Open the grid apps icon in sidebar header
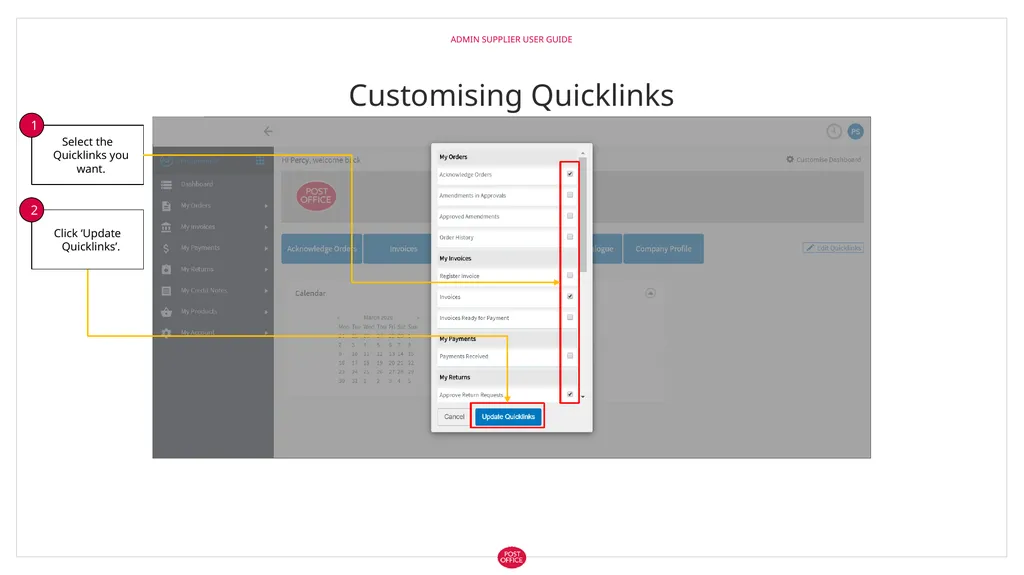Viewport: 1024px width, 575px height. tap(261, 161)
